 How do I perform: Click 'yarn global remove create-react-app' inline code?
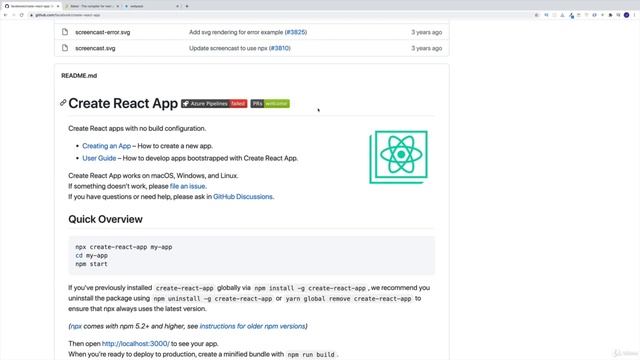[x=348, y=299]
